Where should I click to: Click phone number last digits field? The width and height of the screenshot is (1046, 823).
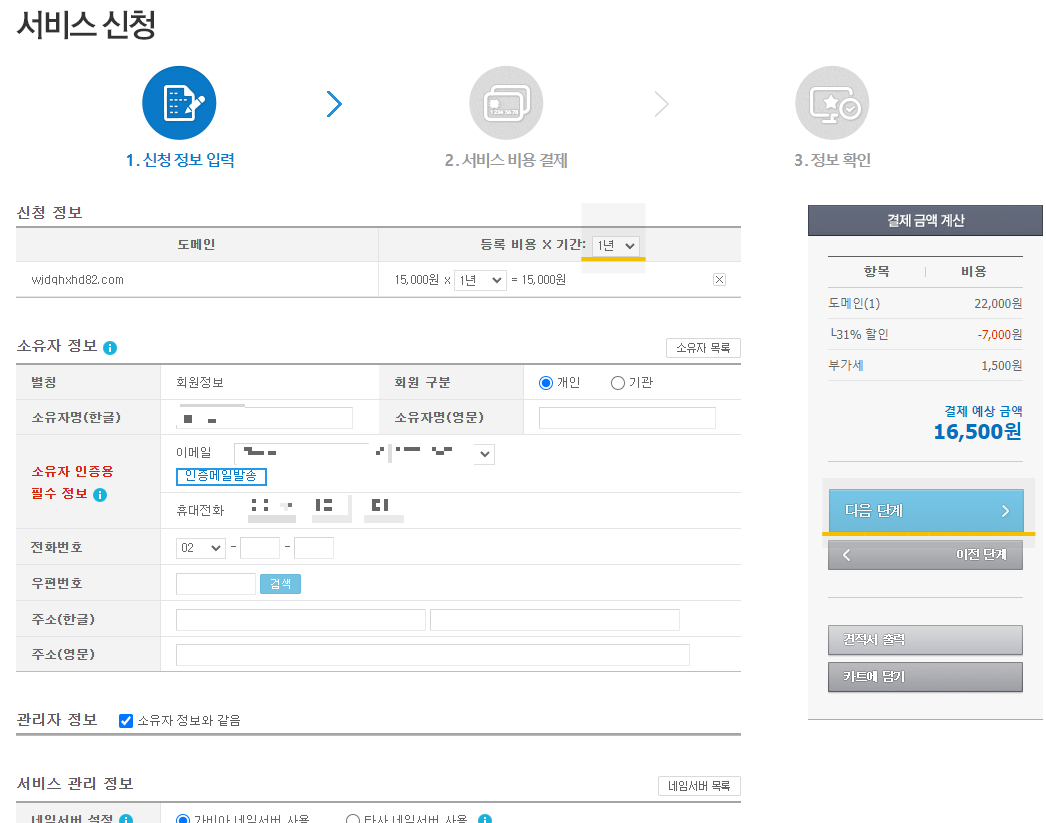point(314,548)
